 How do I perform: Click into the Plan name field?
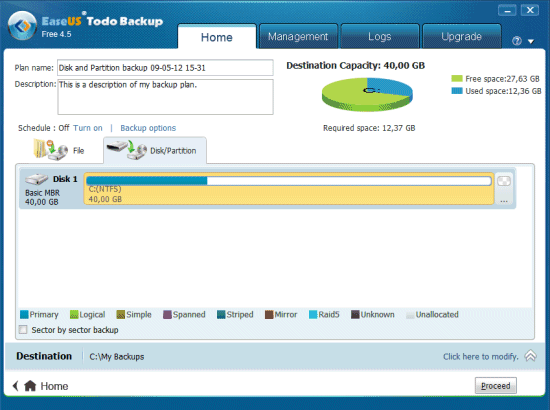[x=165, y=68]
